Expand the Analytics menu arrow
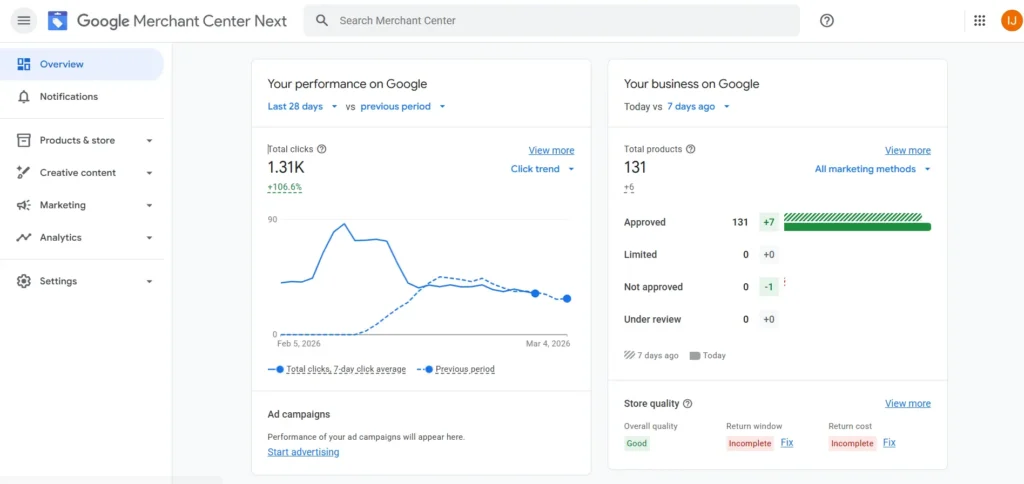This screenshot has height=484, width=1024. click(149, 238)
